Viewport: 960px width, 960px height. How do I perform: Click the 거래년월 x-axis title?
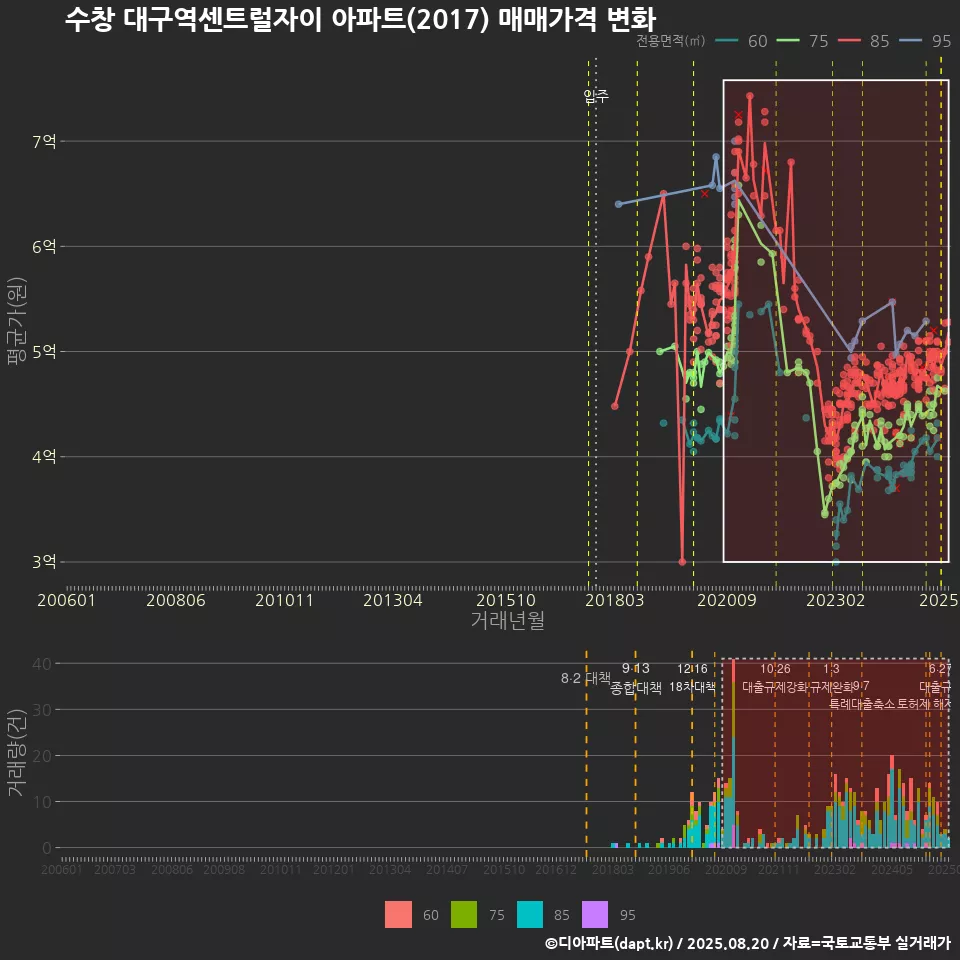coord(508,620)
